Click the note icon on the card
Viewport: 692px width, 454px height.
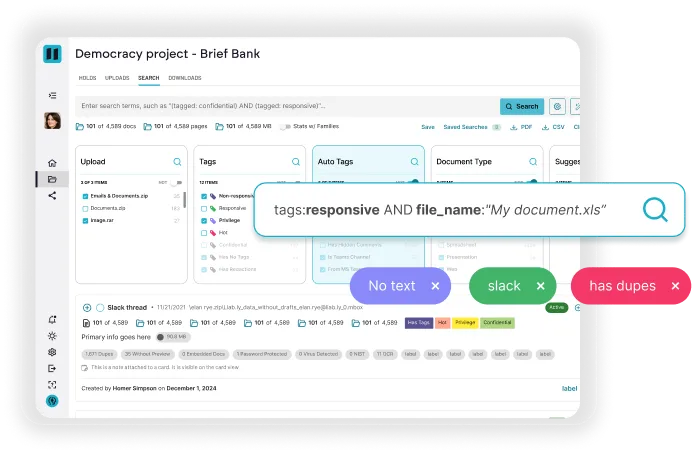coord(84,368)
